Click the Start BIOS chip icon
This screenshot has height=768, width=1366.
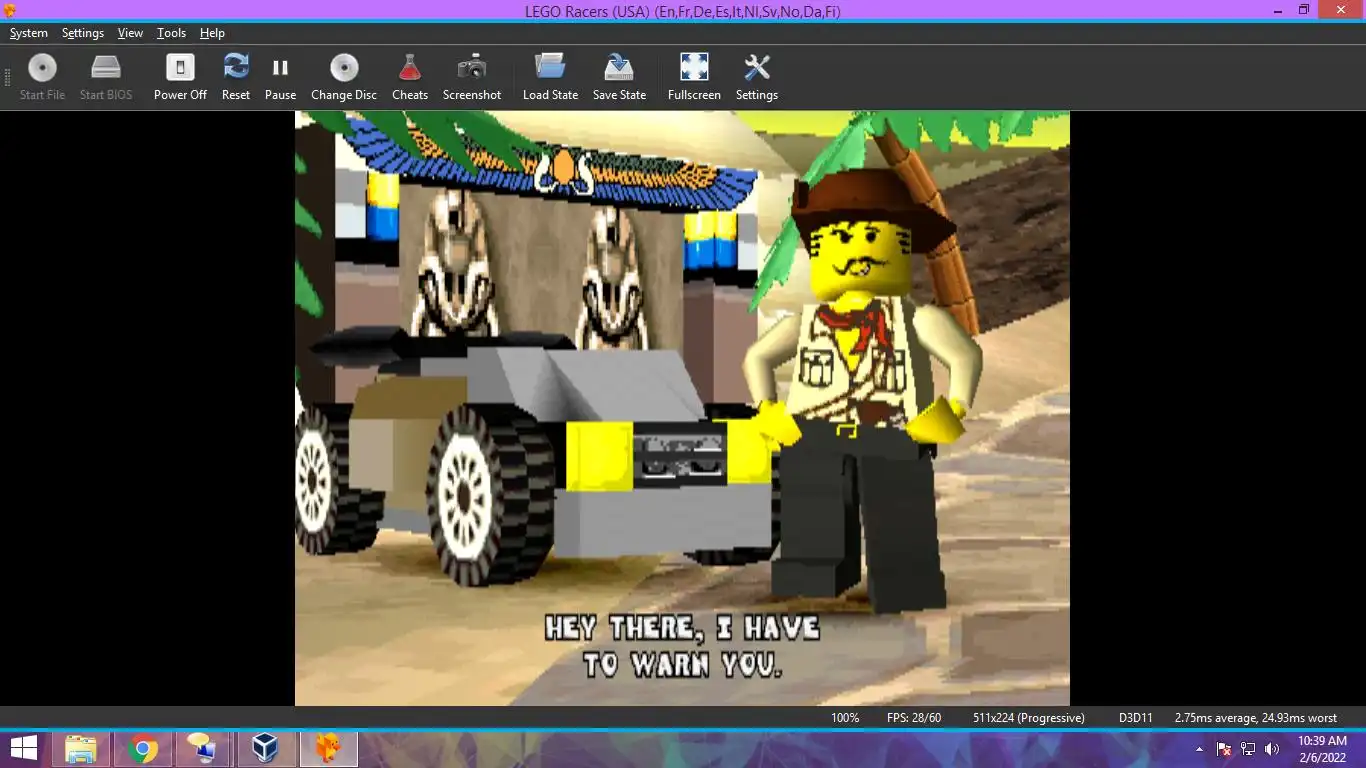106,67
